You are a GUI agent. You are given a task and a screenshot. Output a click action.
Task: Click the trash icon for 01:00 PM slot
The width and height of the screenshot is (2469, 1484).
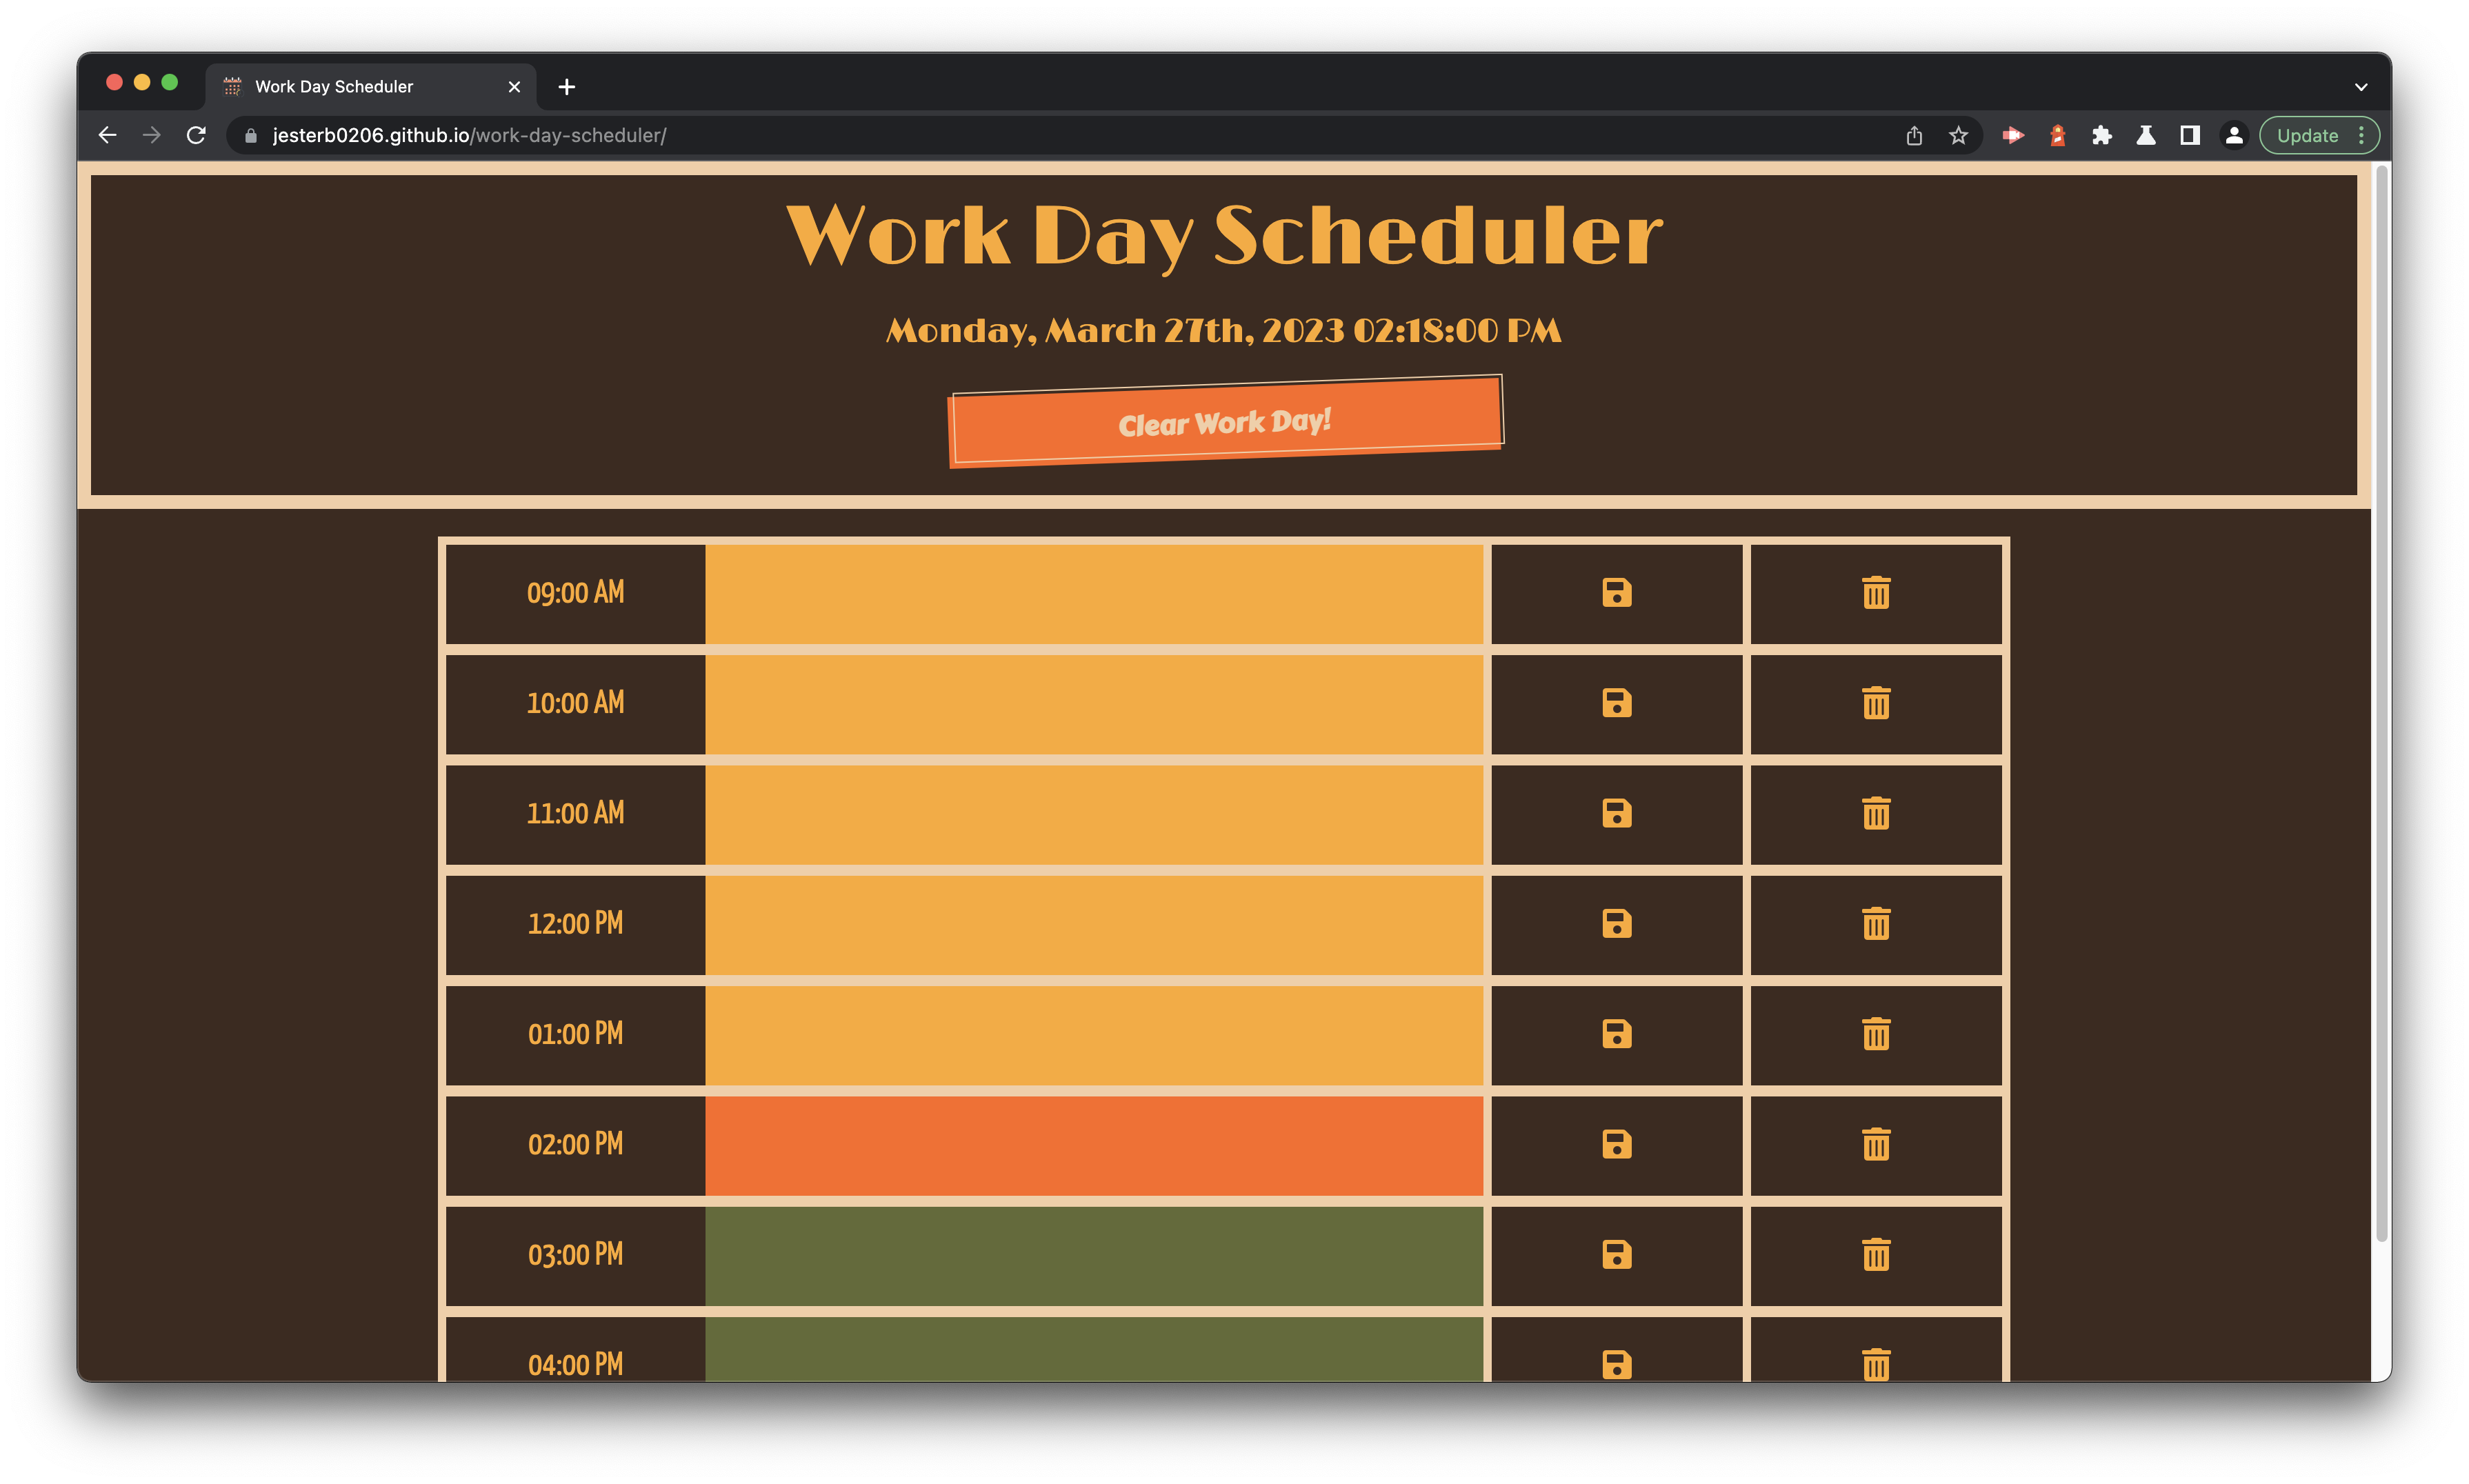[1873, 1033]
